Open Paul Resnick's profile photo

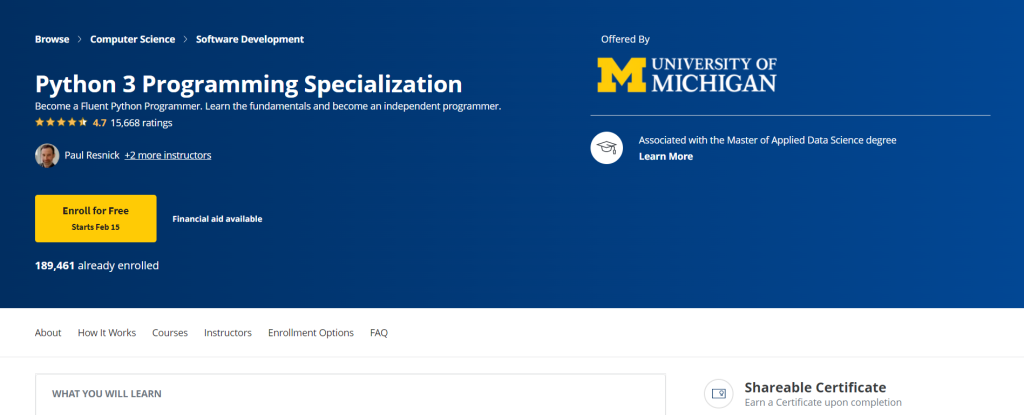tap(47, 156)
